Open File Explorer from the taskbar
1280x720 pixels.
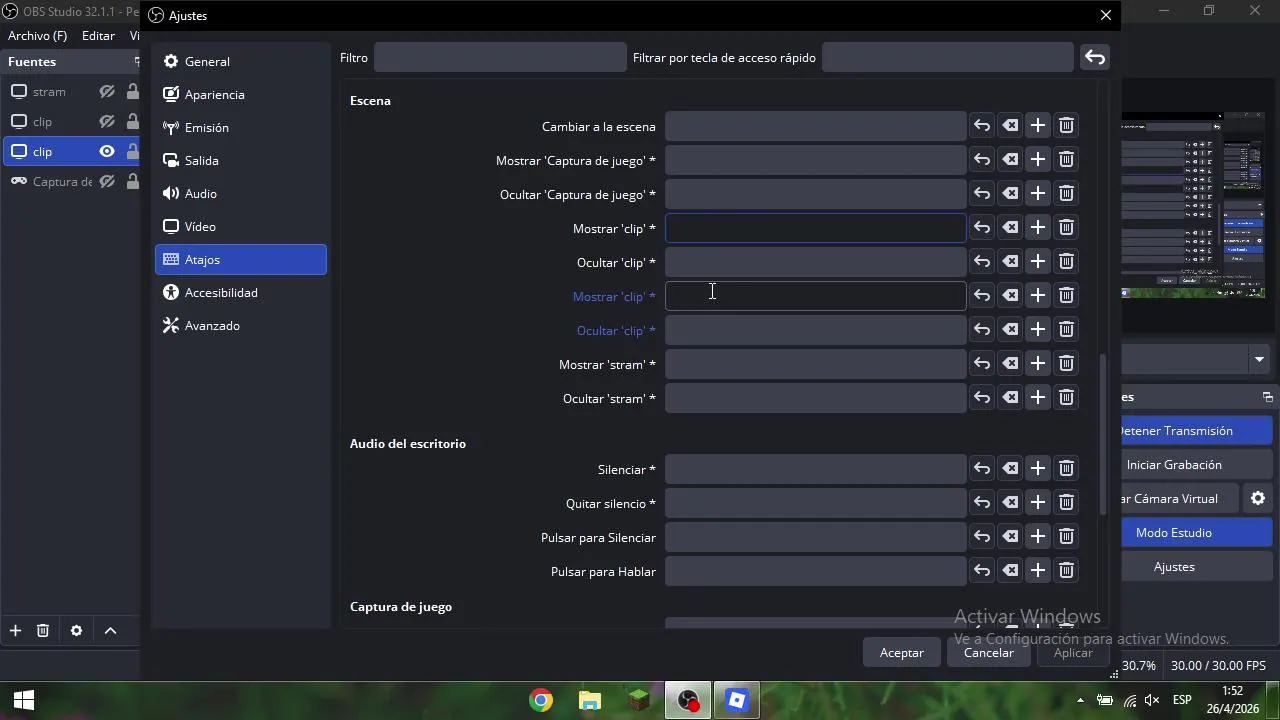pyautogui.click(x=590, y=700)
